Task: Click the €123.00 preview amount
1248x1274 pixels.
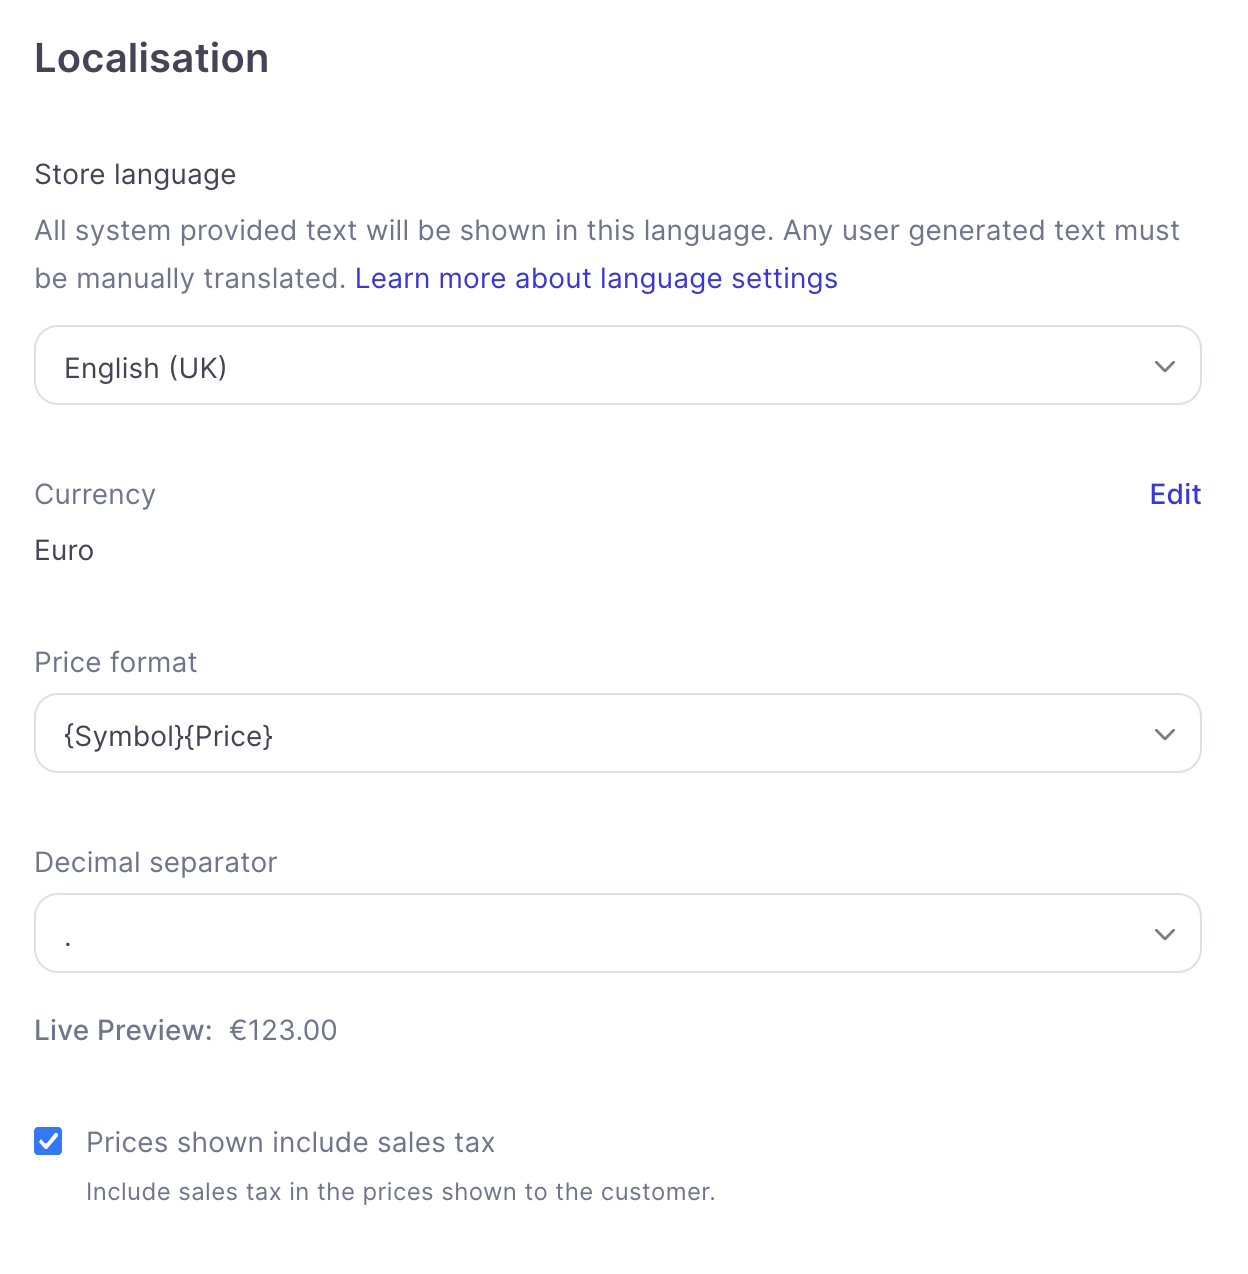Action: point(283,1030)
